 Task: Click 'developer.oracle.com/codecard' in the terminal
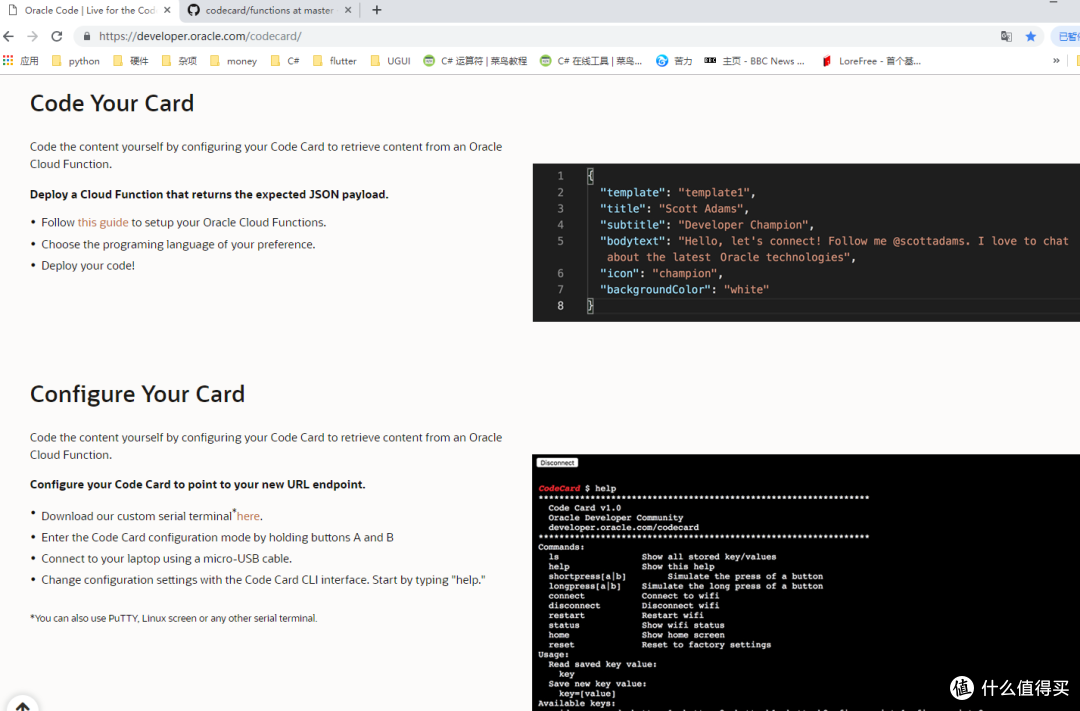623,528
